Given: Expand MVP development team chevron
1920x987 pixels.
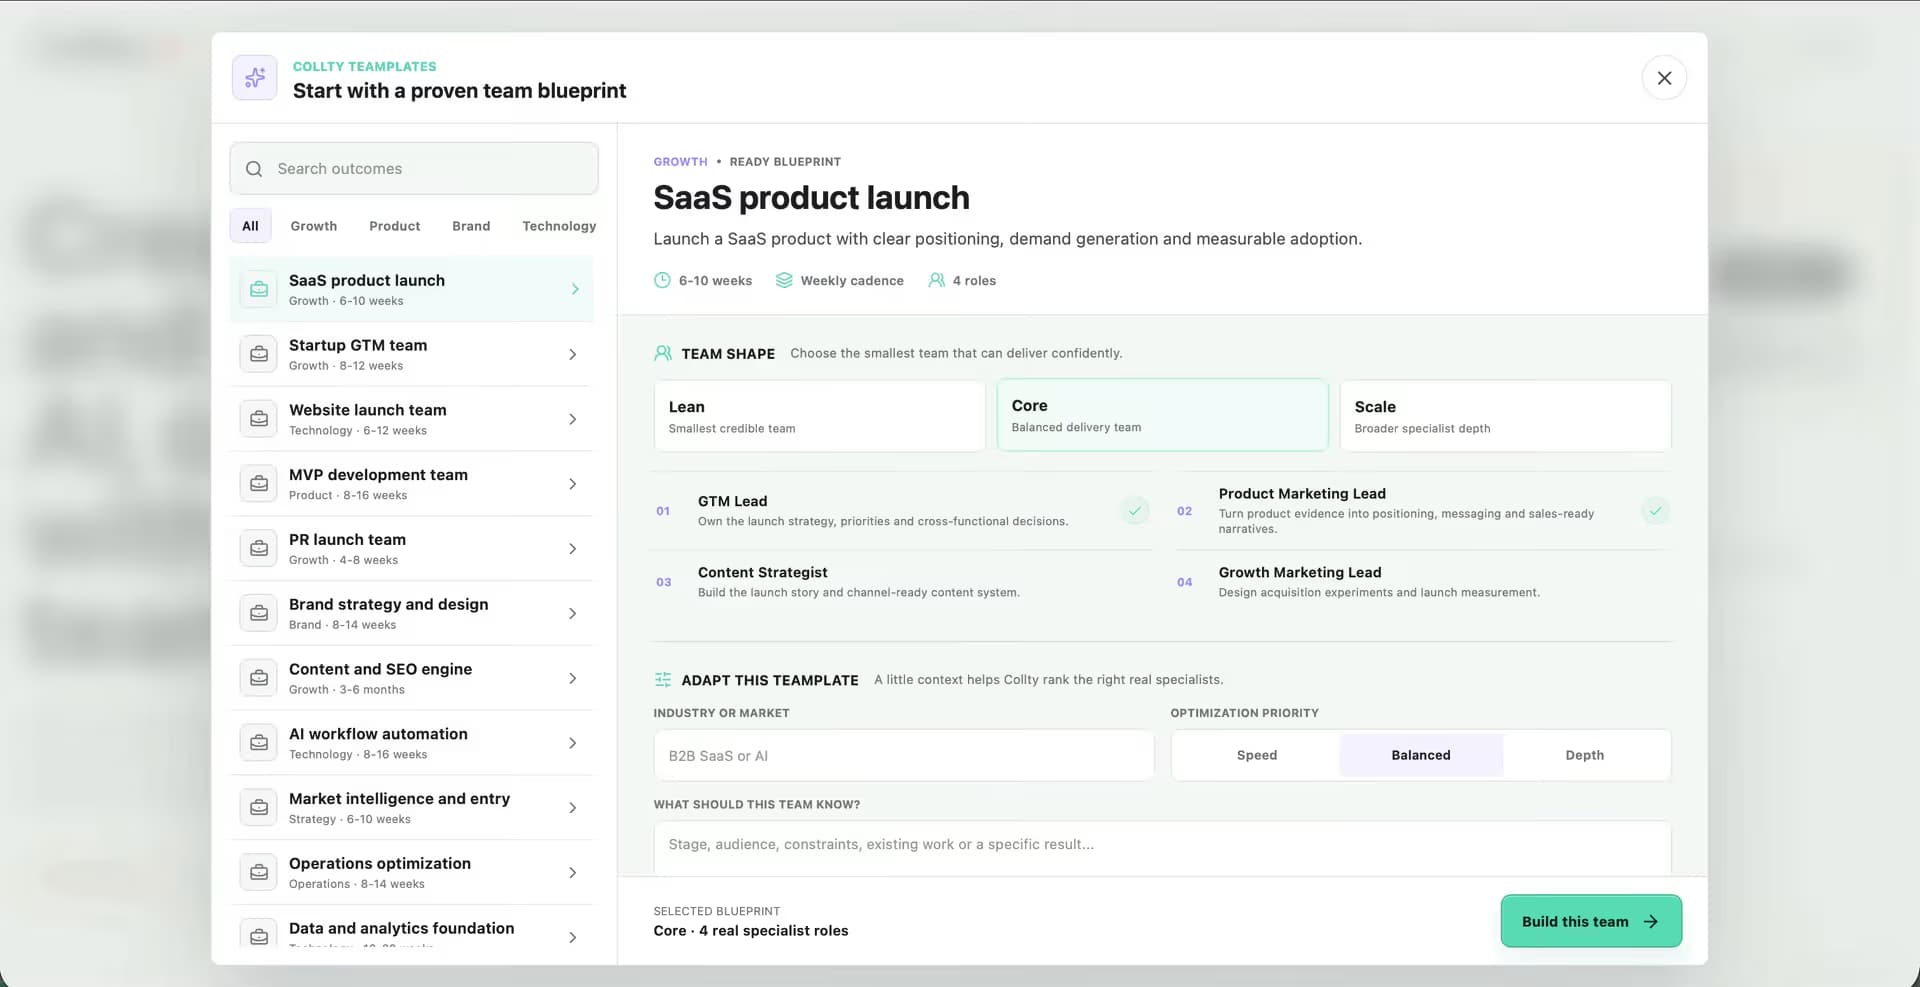Looking at the screenshot, I should click(x=572, y=484).
